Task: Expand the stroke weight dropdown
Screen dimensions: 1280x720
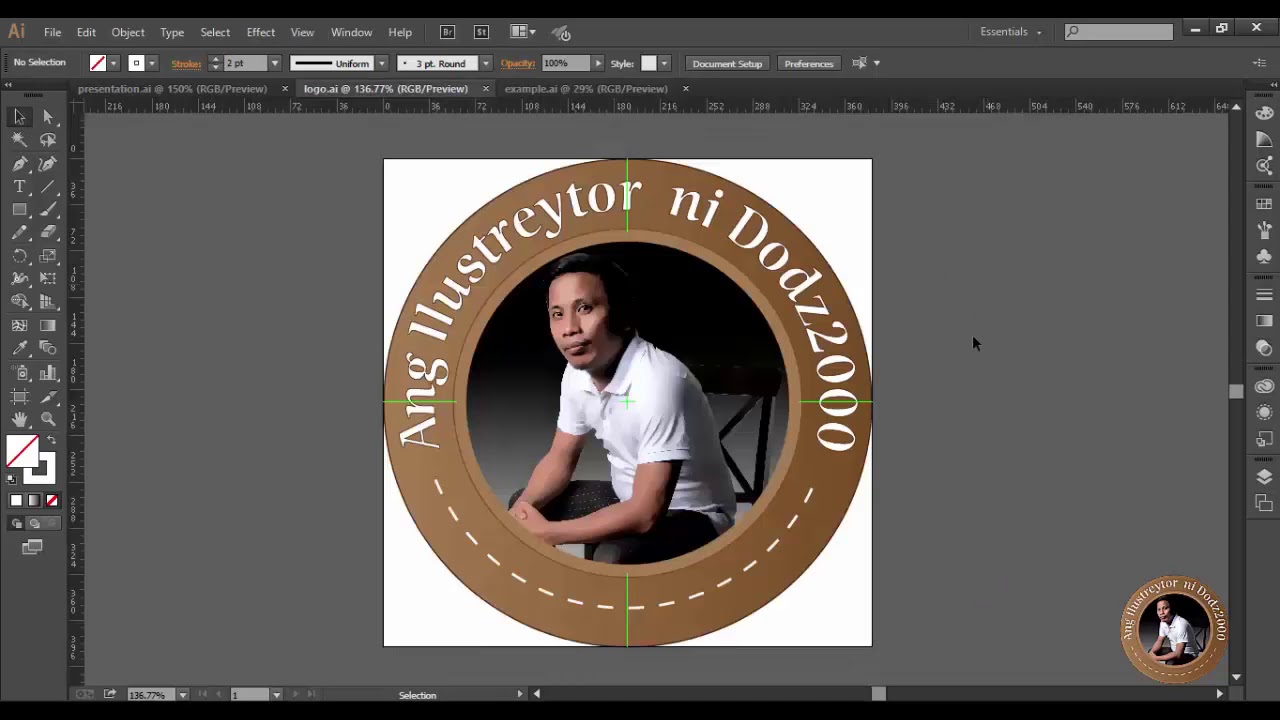Action: 275,63
